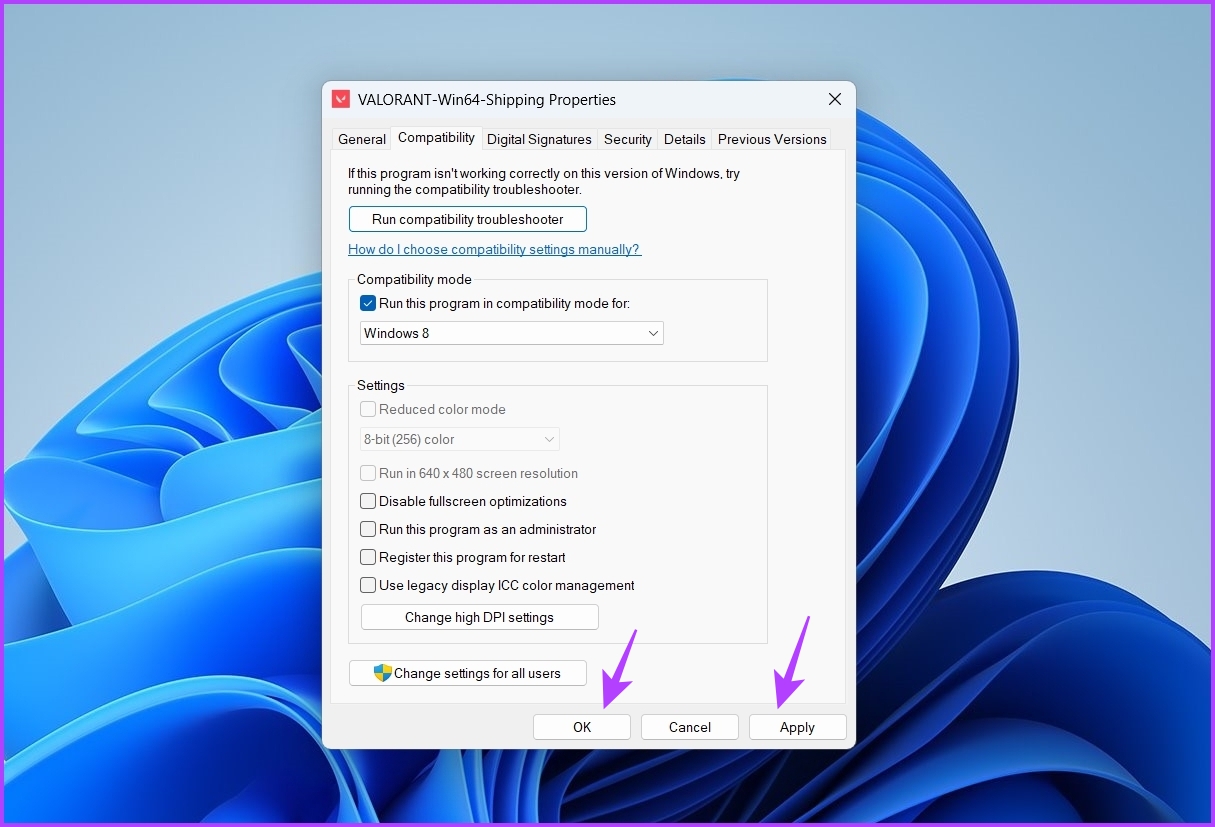Click Run compatibility troubleshooter
Viewport: 1215px width, 827px height.
(467, 219)
